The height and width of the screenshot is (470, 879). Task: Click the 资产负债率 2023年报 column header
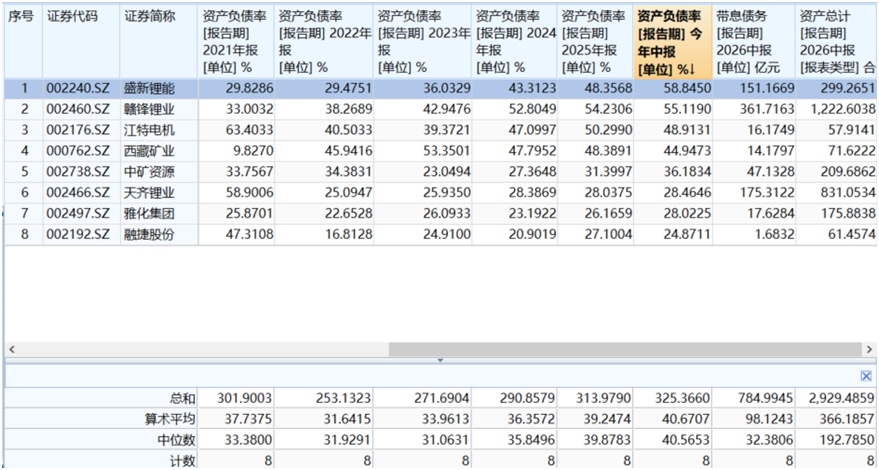(x=423, y=42)
